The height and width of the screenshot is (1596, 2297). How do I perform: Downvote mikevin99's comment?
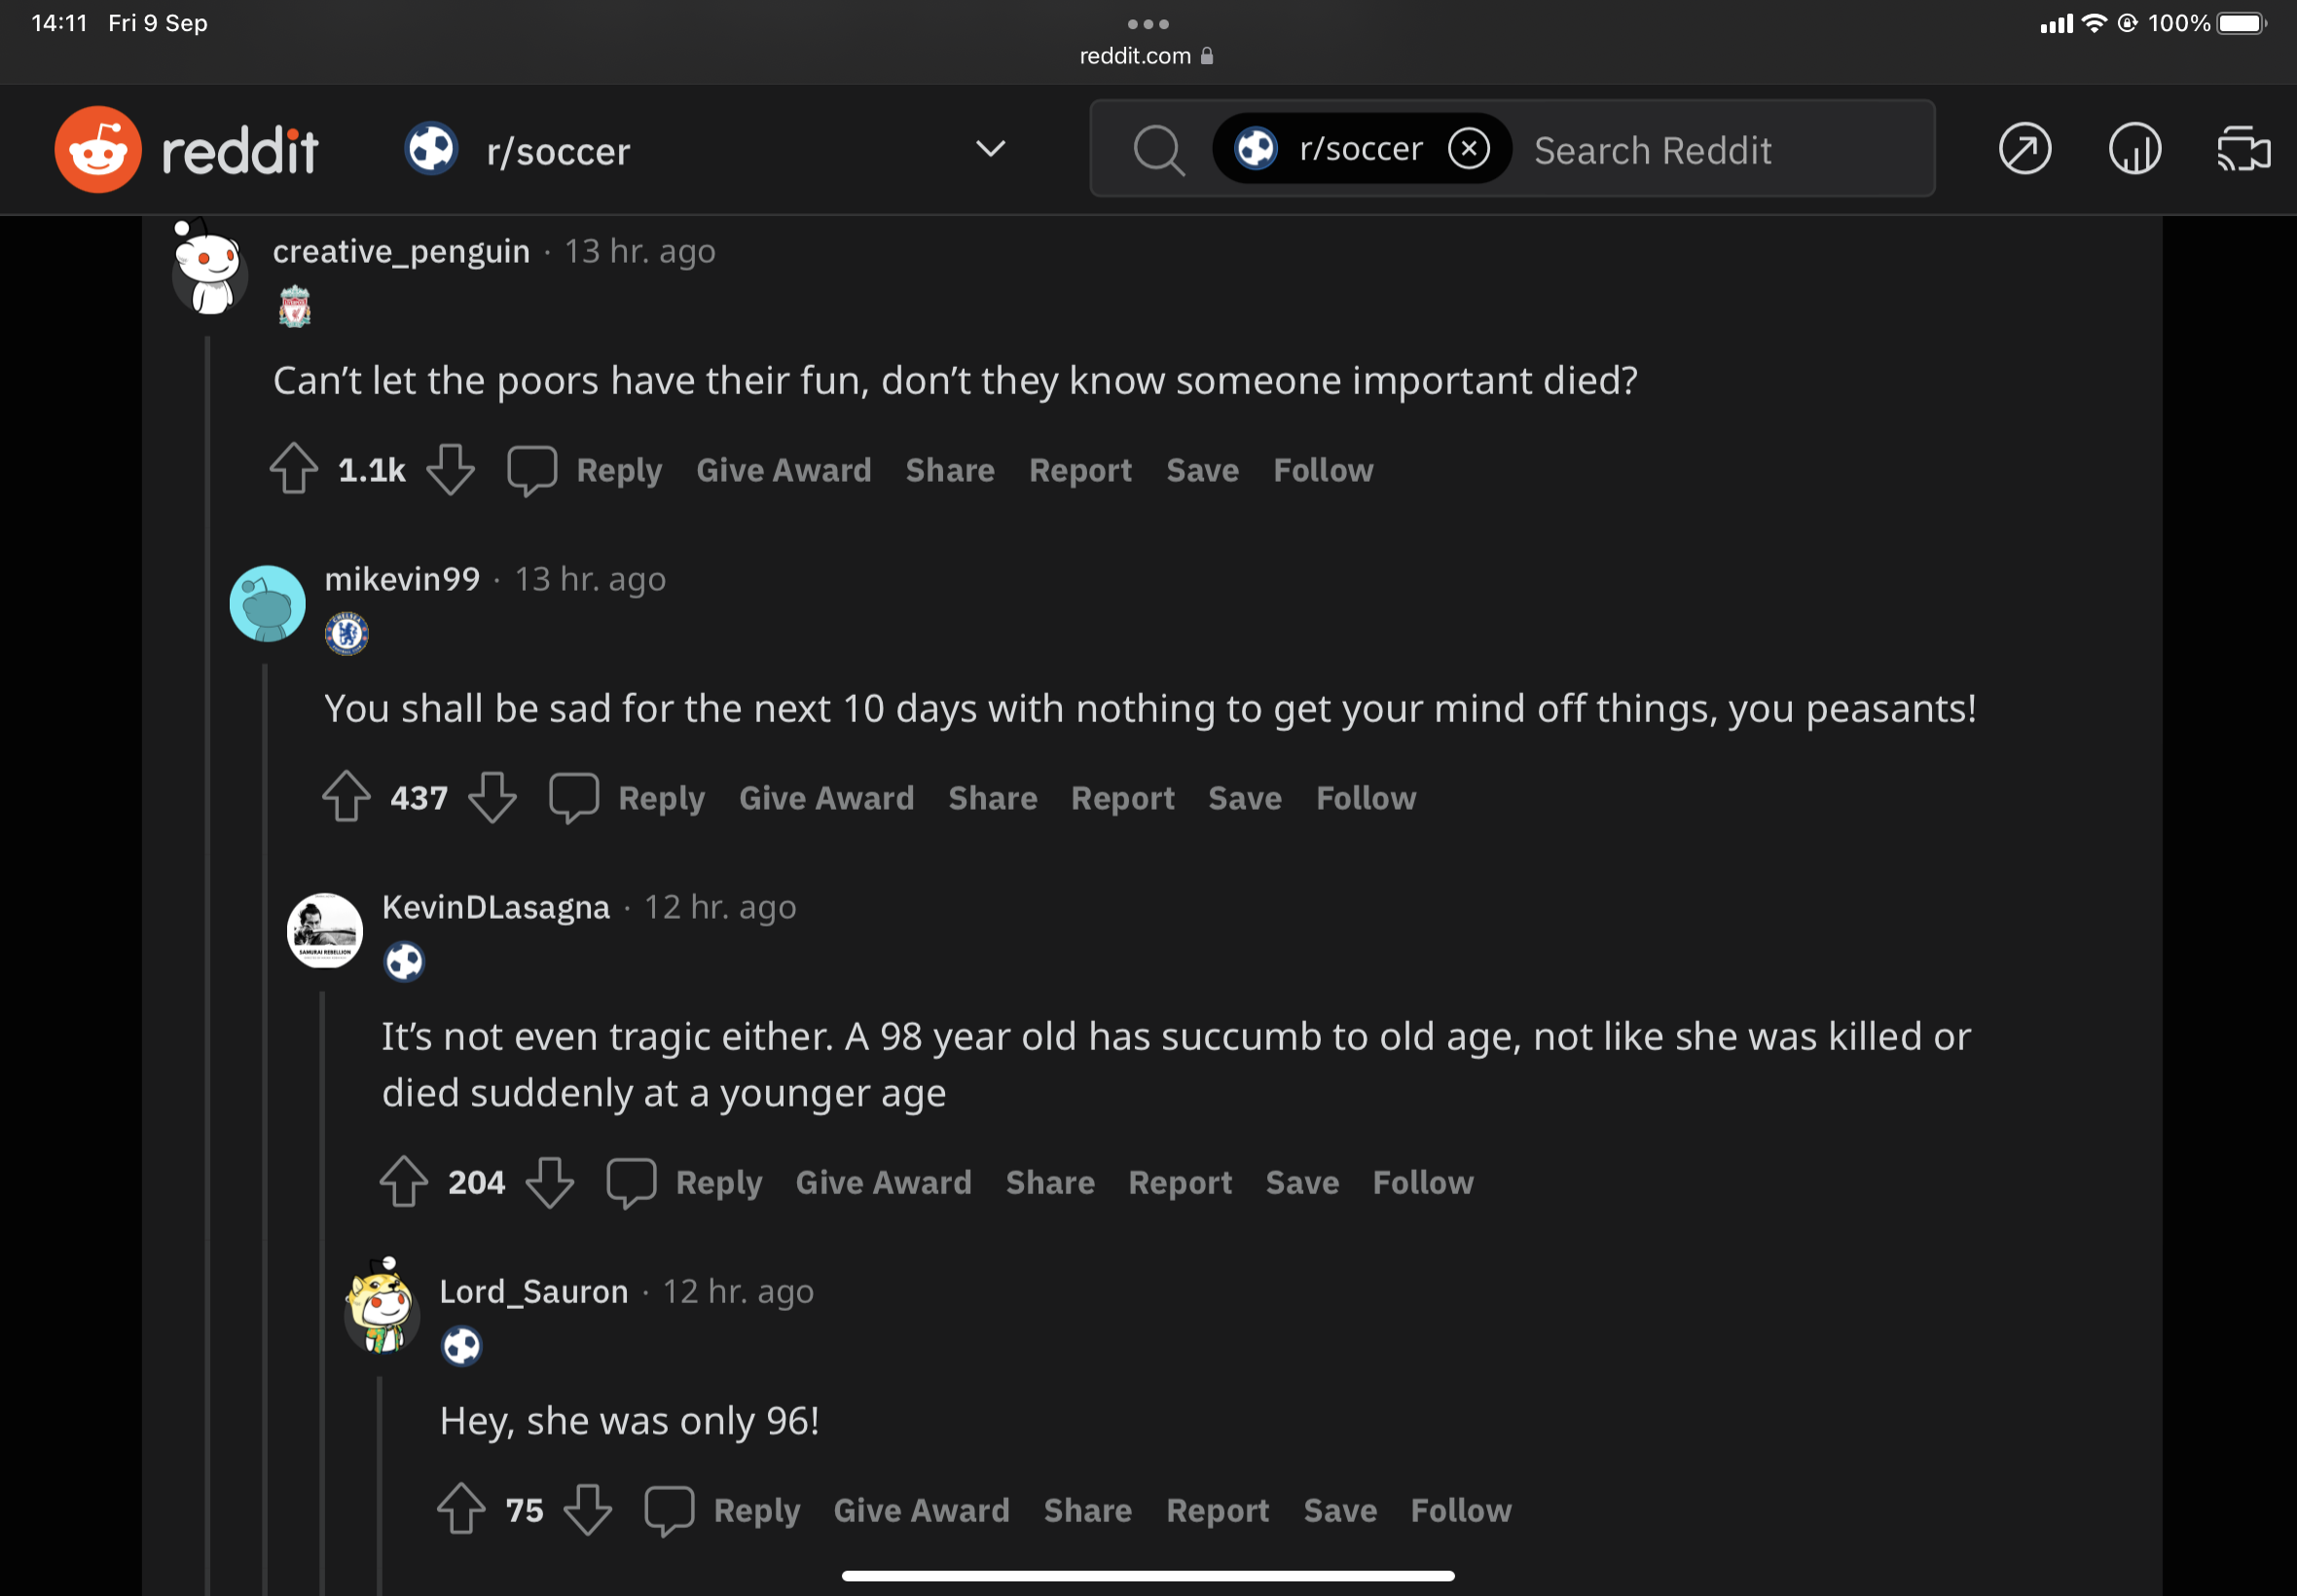click(493, 797)
